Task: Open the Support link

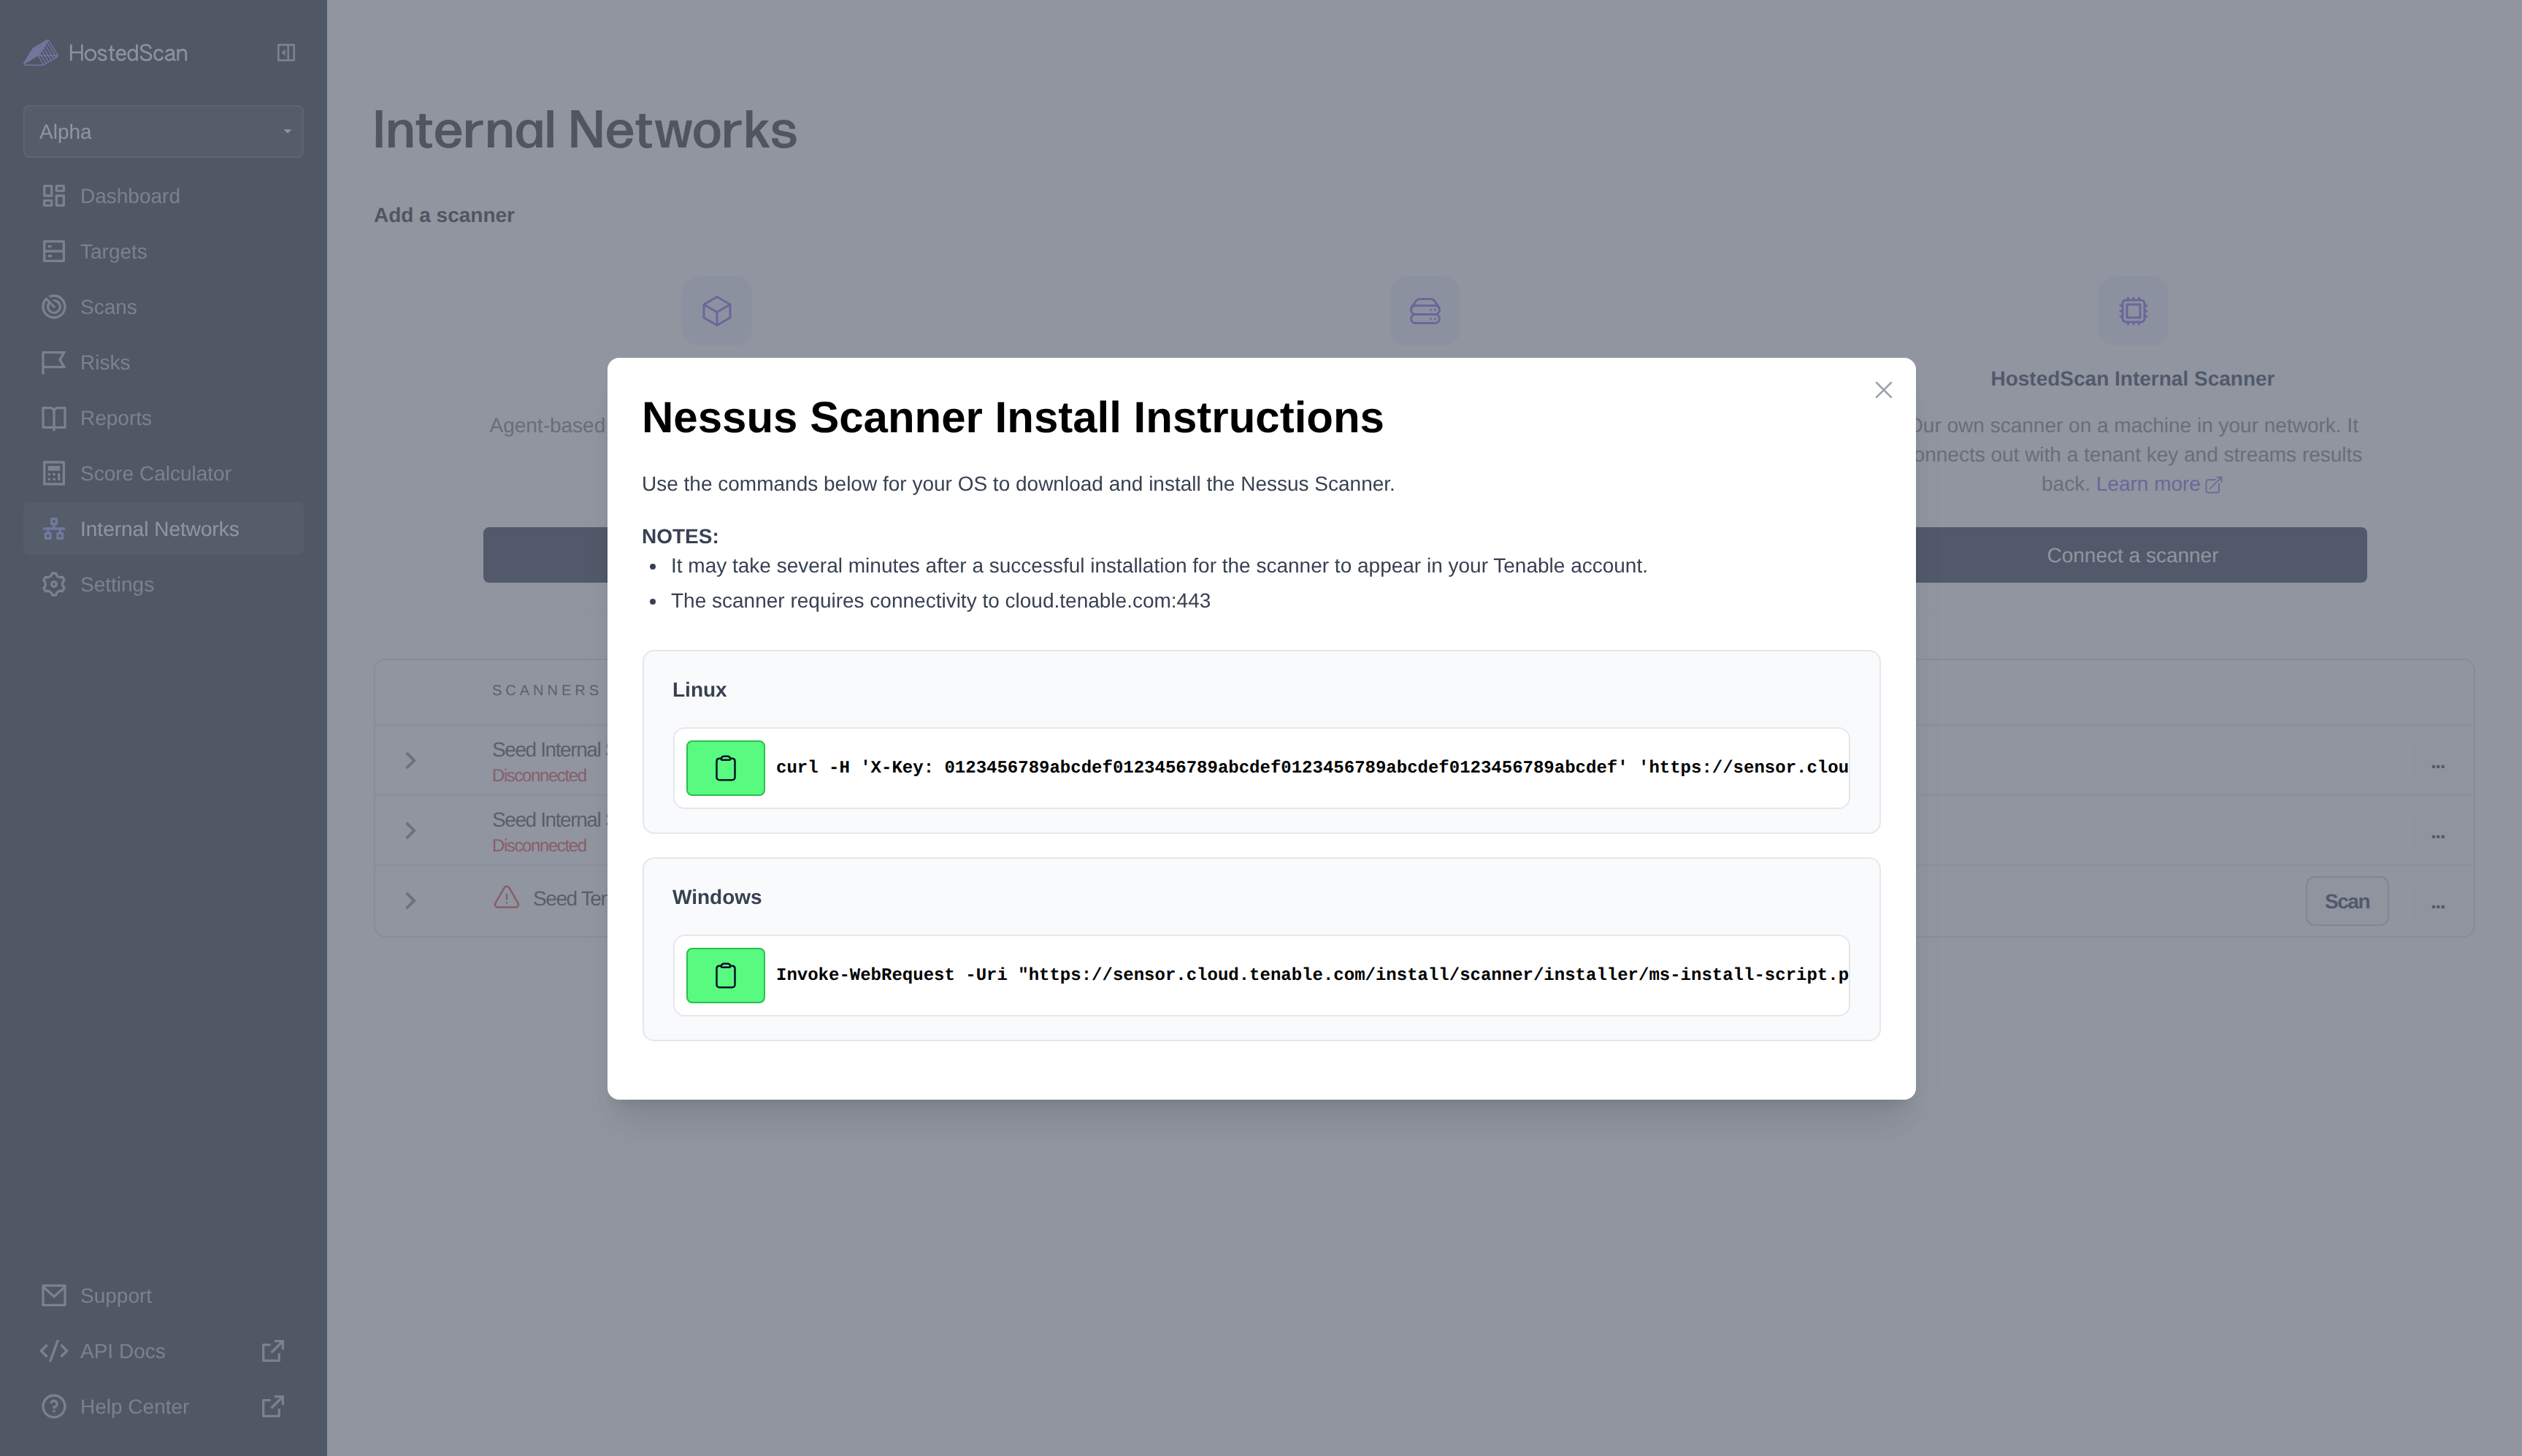Action: click(163, 1295)
